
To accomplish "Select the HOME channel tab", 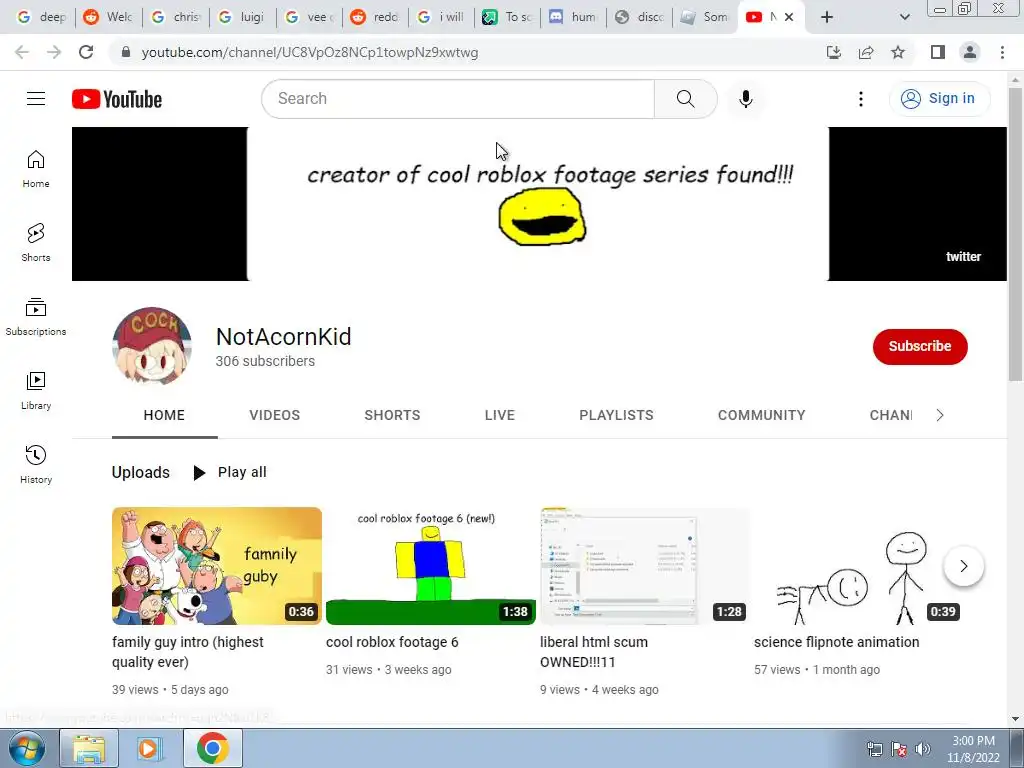I will click(164, 415).
